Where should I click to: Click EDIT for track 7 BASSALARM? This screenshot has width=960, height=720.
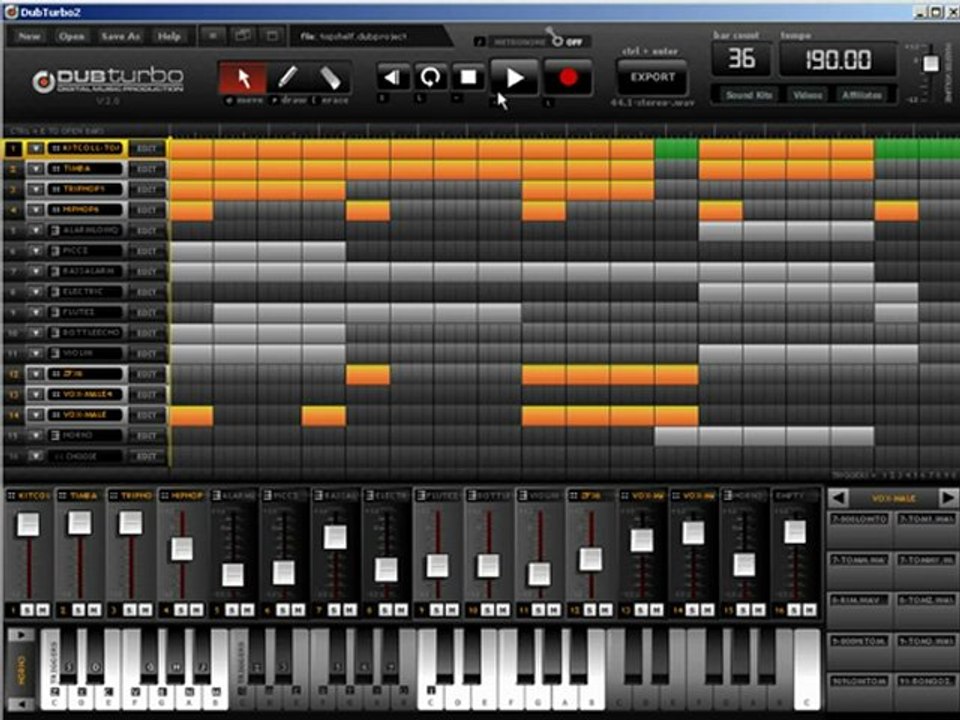(x=147, y=271)
